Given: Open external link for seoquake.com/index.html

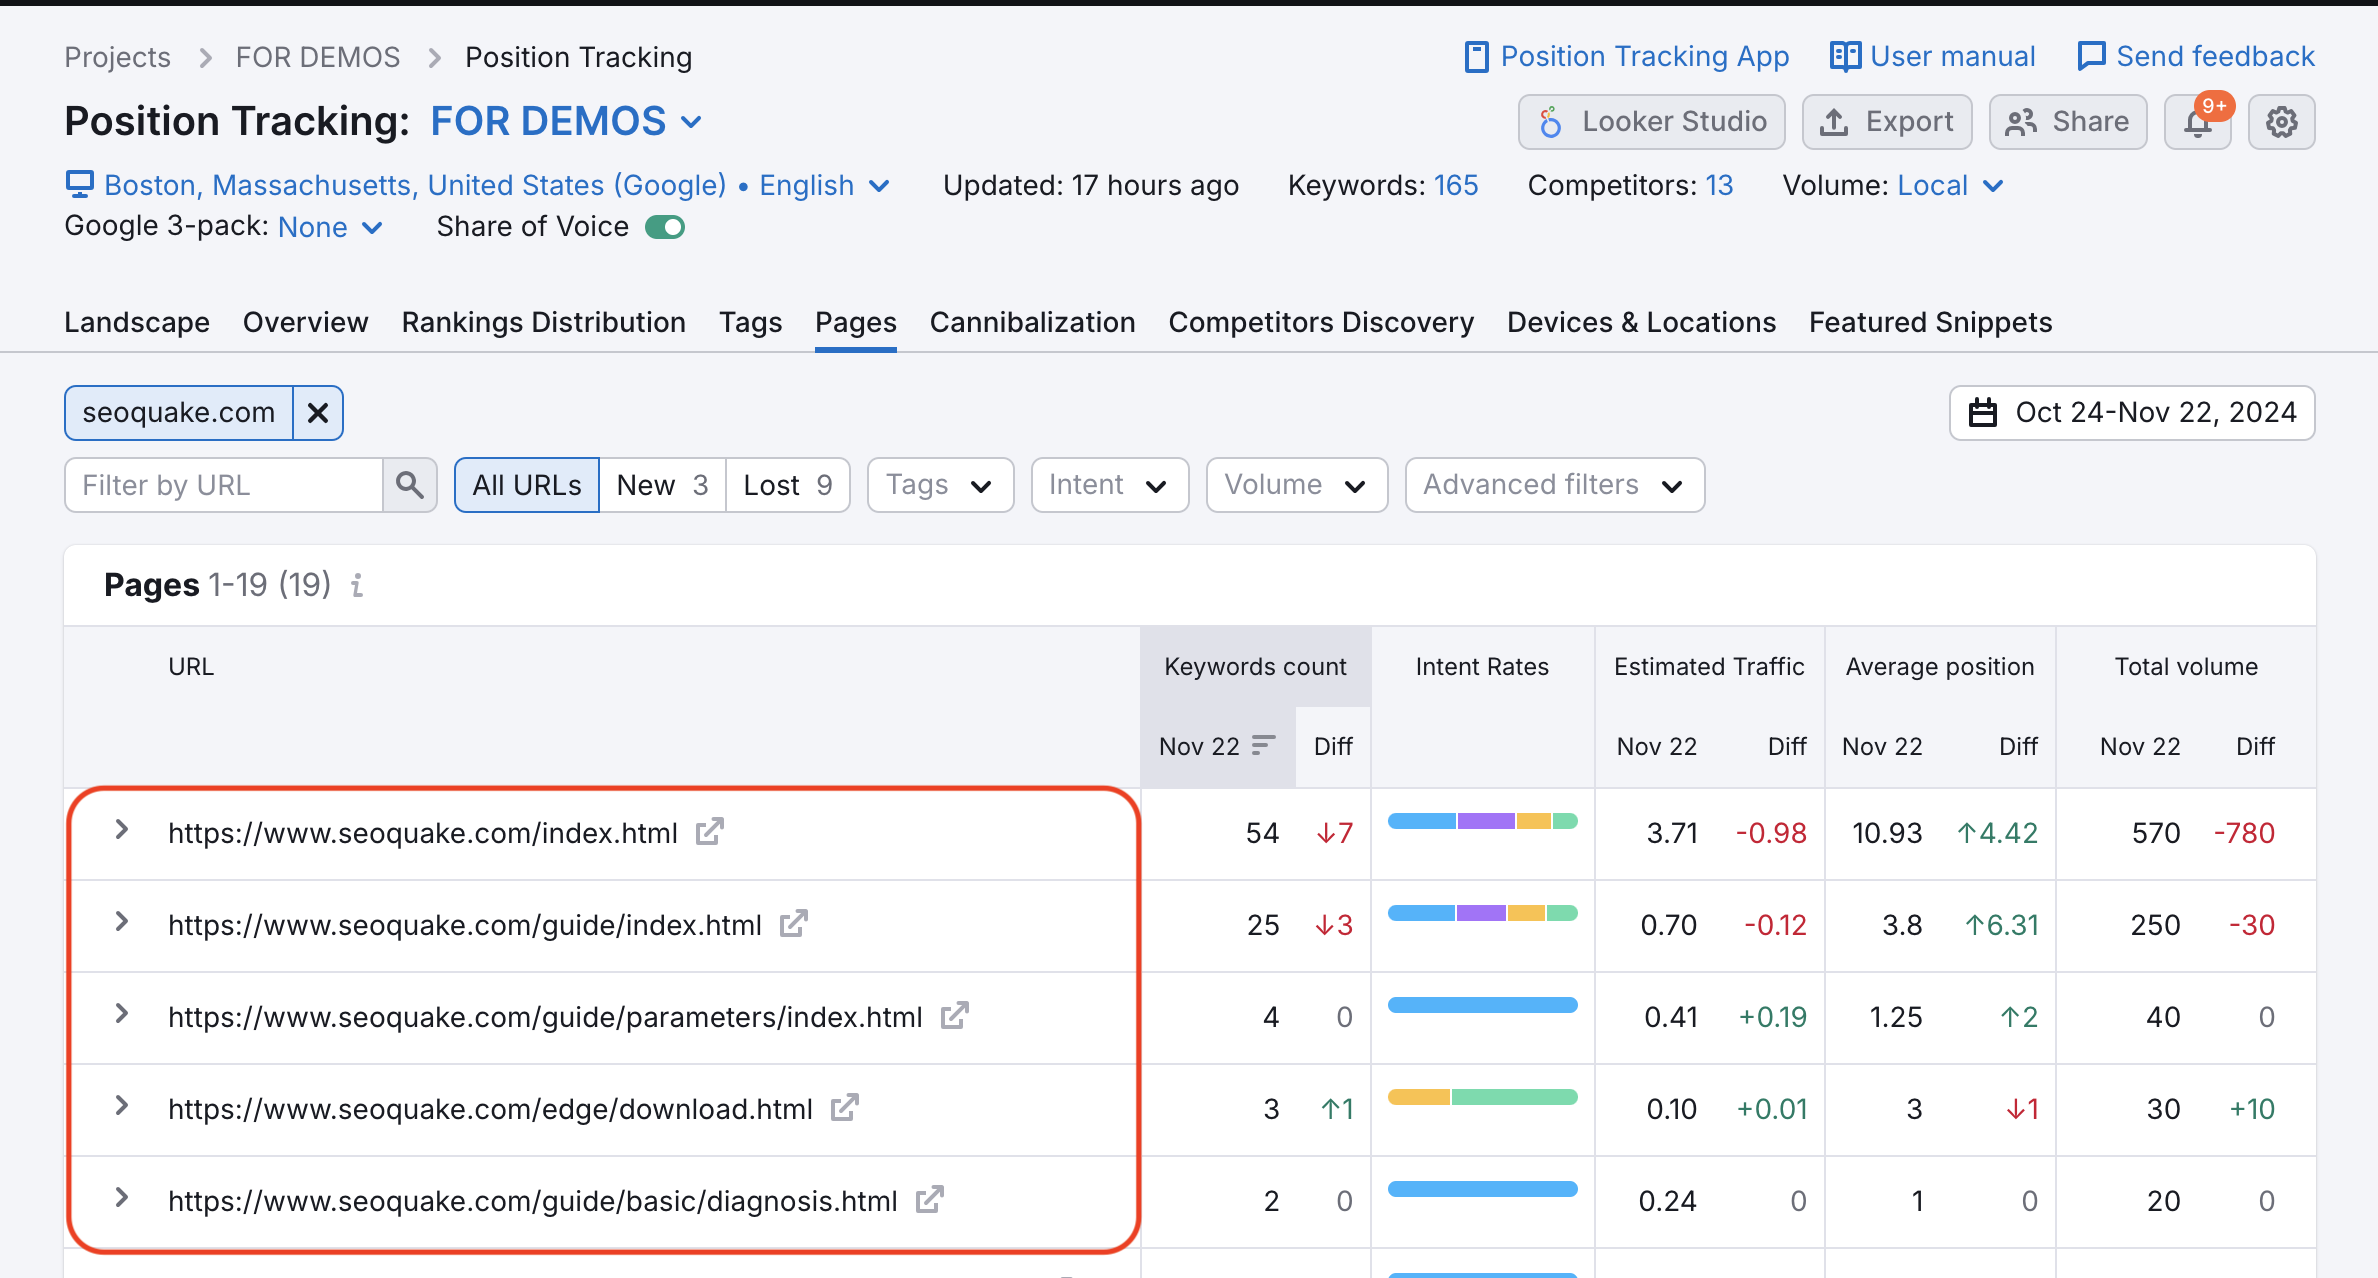Looking at the screenshot, I should click(x=709, y=832).
